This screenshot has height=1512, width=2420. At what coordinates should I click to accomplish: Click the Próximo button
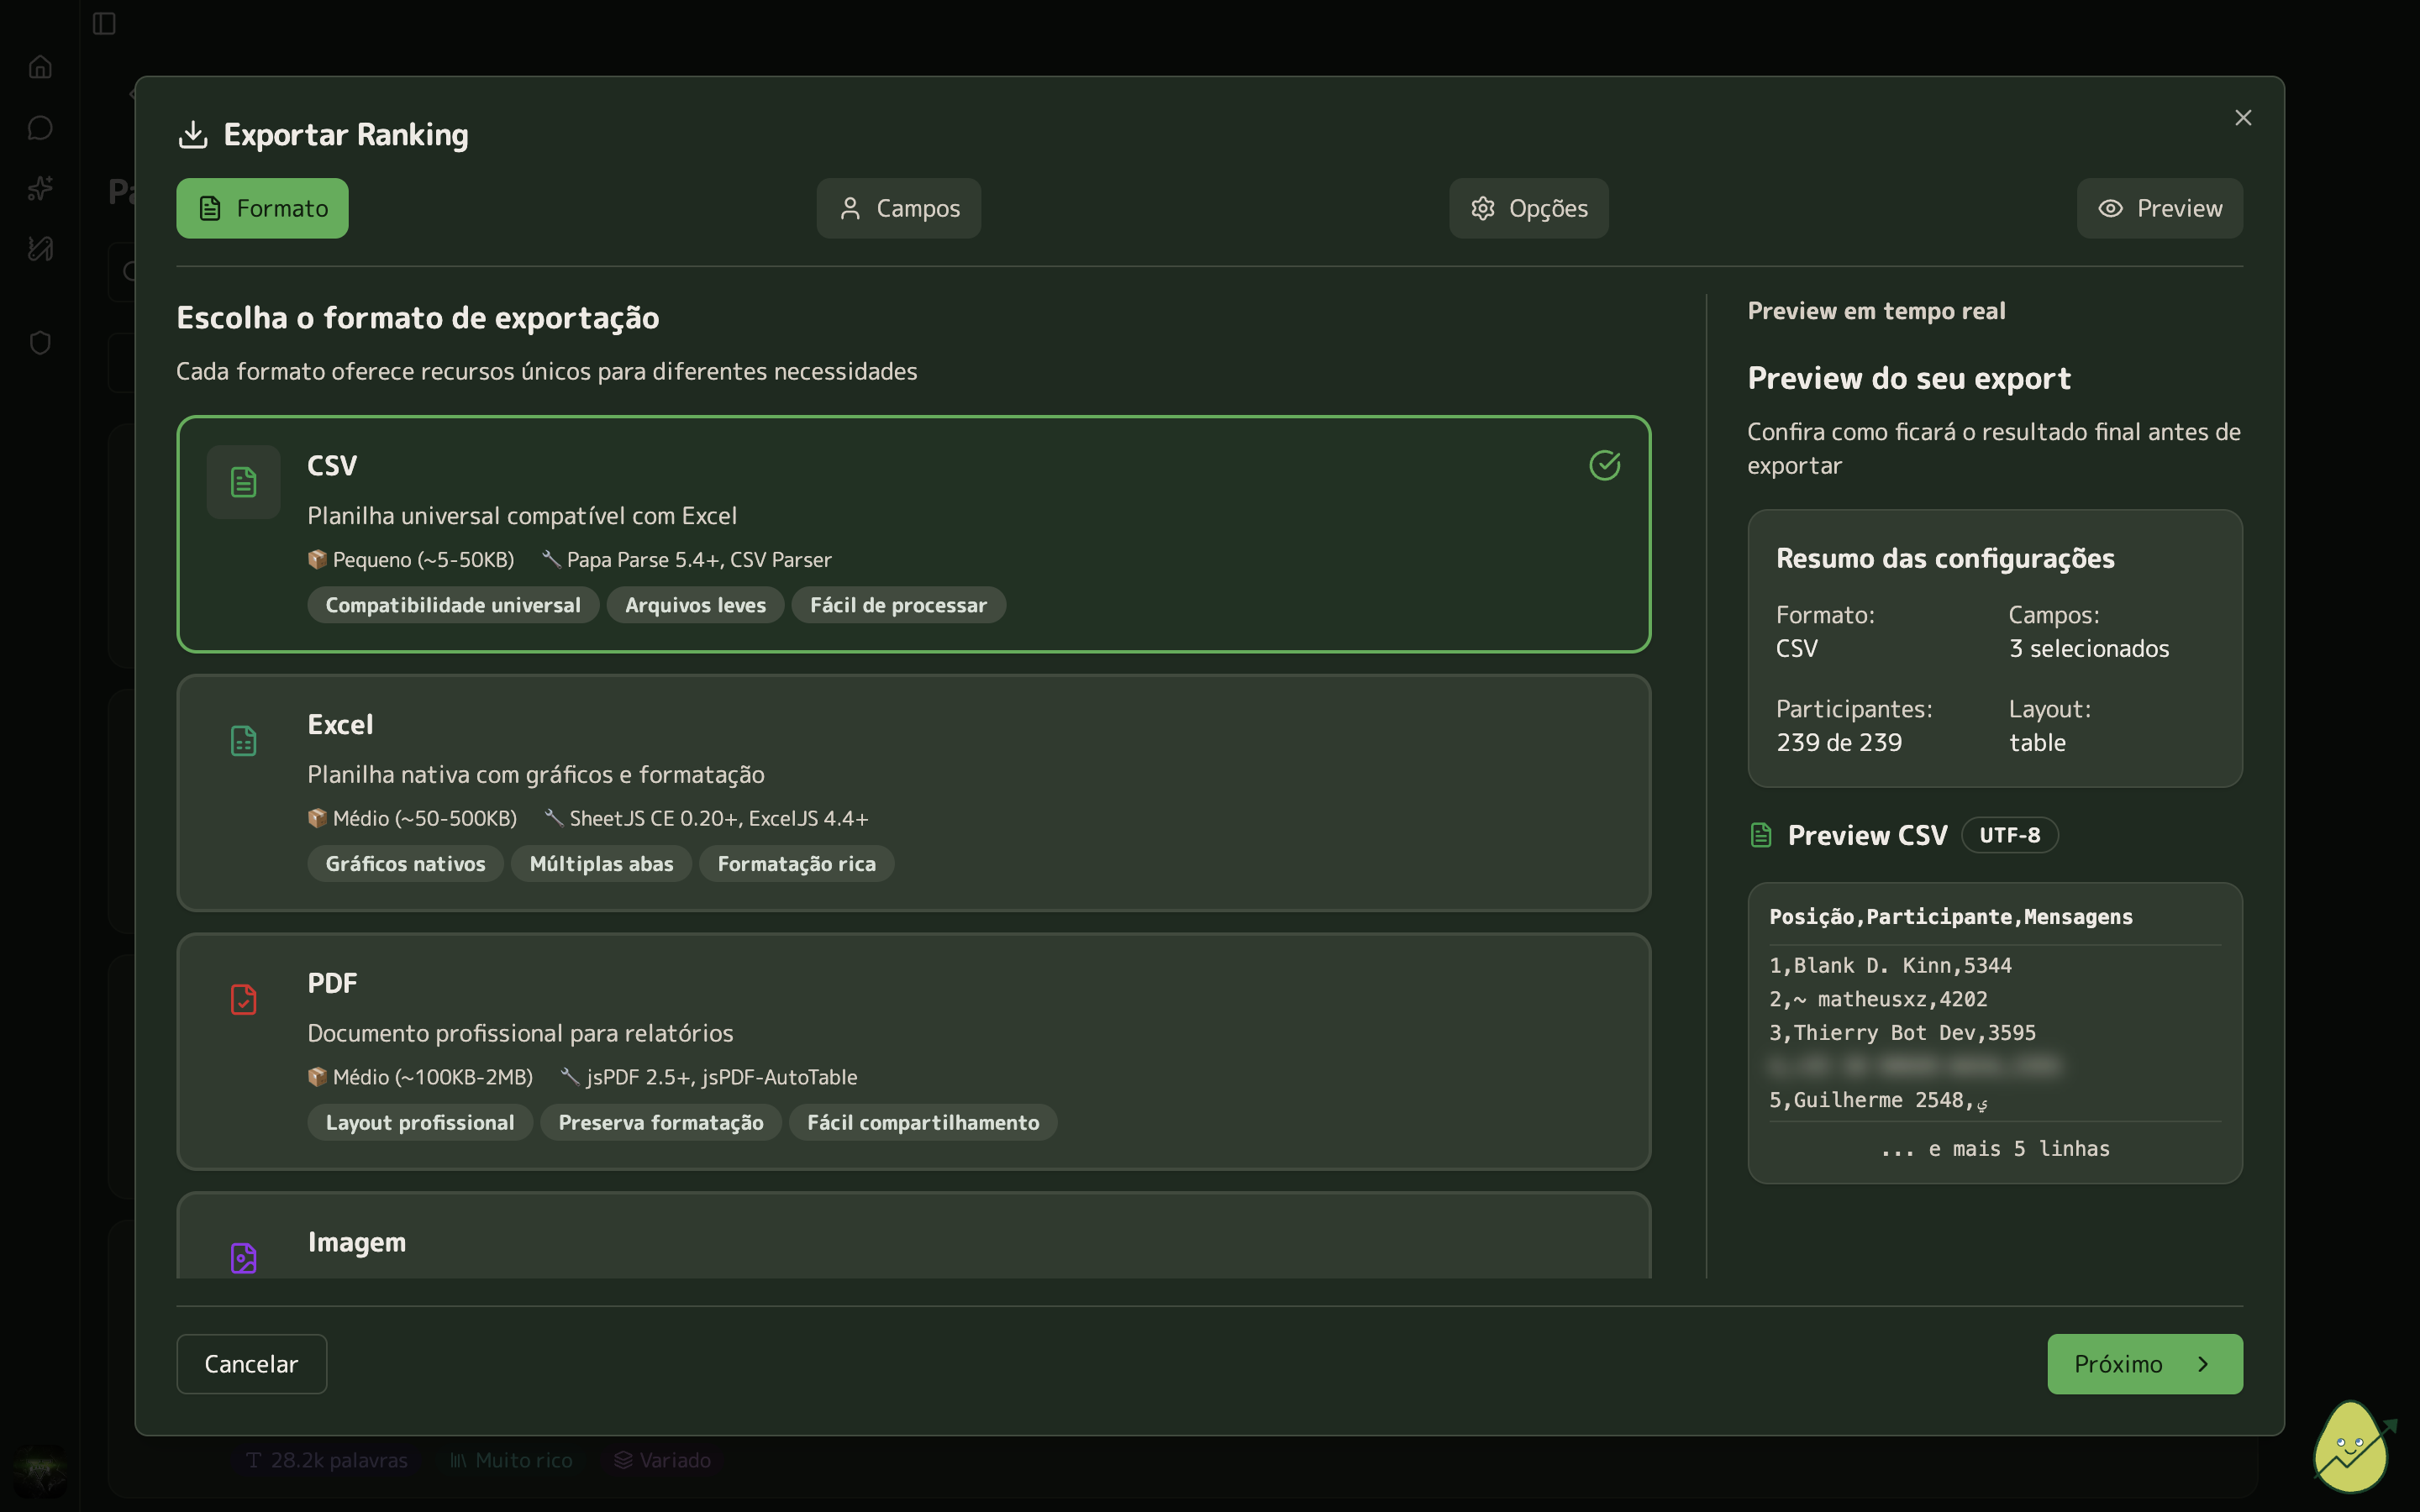click(2144, 1364)
